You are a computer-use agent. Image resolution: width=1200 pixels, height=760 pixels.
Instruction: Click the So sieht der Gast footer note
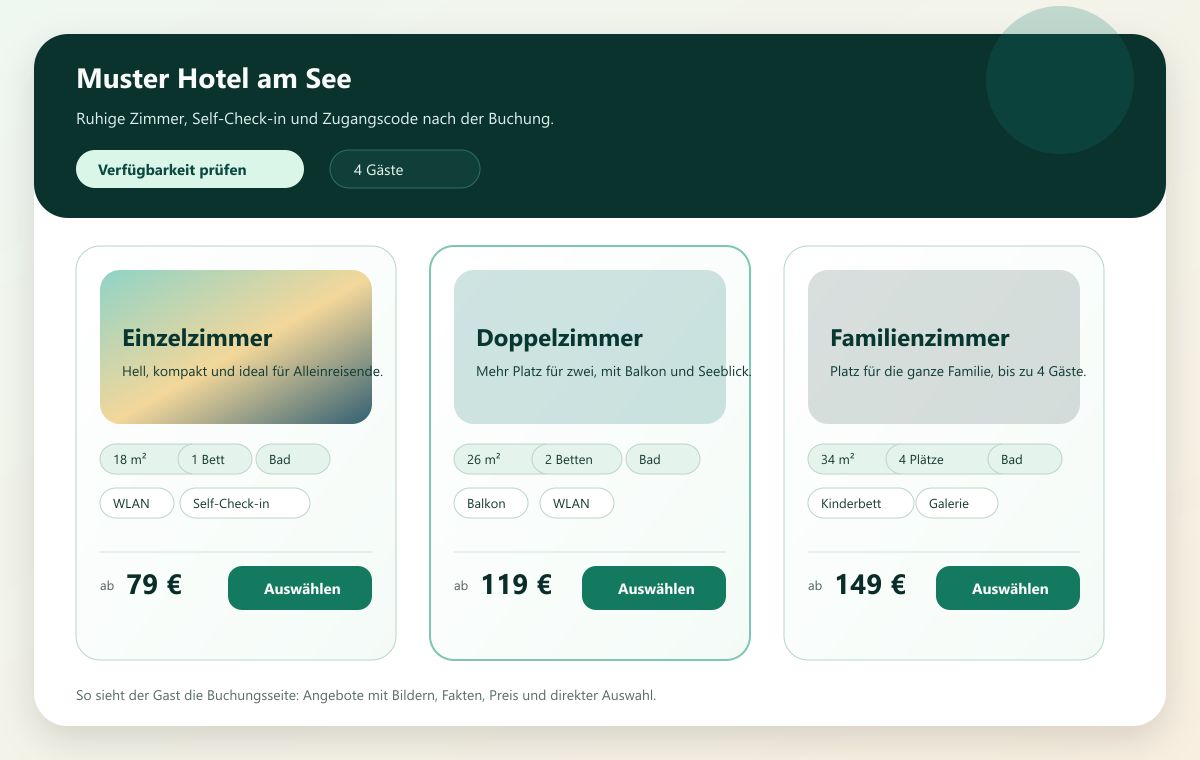[366, 695]
